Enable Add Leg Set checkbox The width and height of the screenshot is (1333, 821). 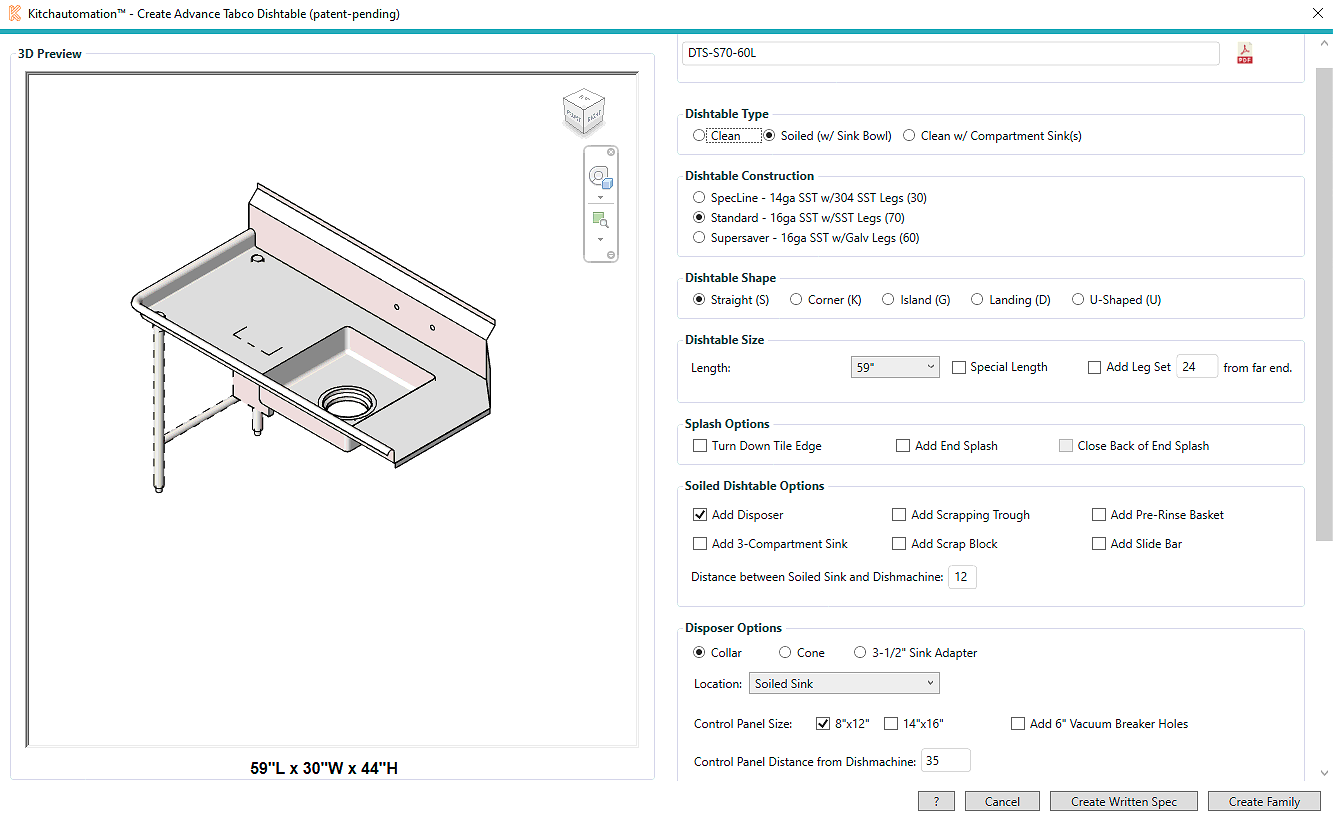click(x=1095, y=367)
